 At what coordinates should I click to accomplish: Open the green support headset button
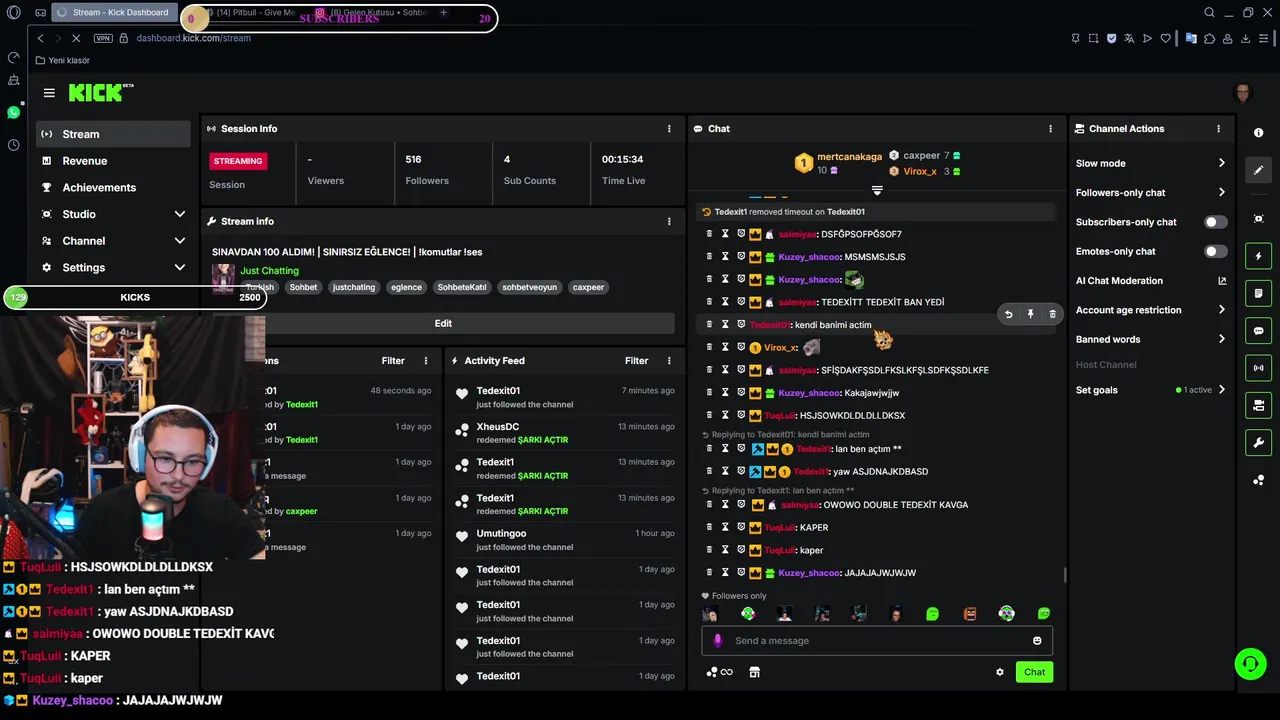click(x=1249, y=664)
